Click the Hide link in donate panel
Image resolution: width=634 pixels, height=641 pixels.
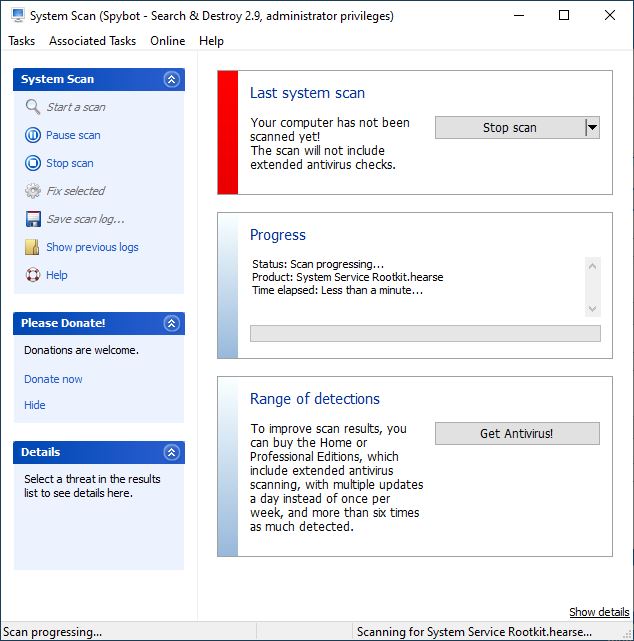click(x=35, y=405)
